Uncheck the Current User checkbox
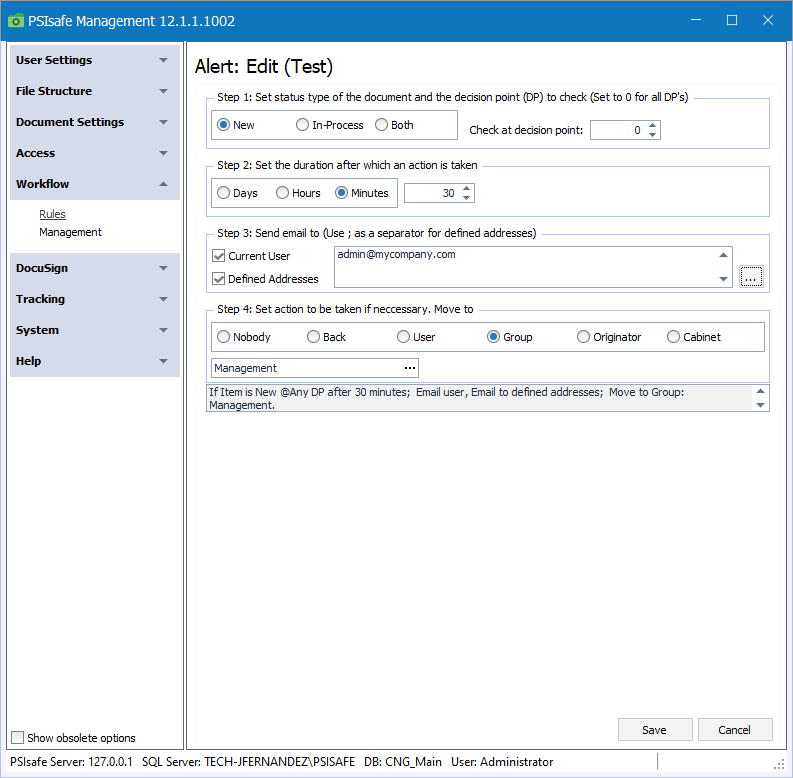The width and height of the screenshot is (793, 778). pyautogui.click(x=218, y=256)
